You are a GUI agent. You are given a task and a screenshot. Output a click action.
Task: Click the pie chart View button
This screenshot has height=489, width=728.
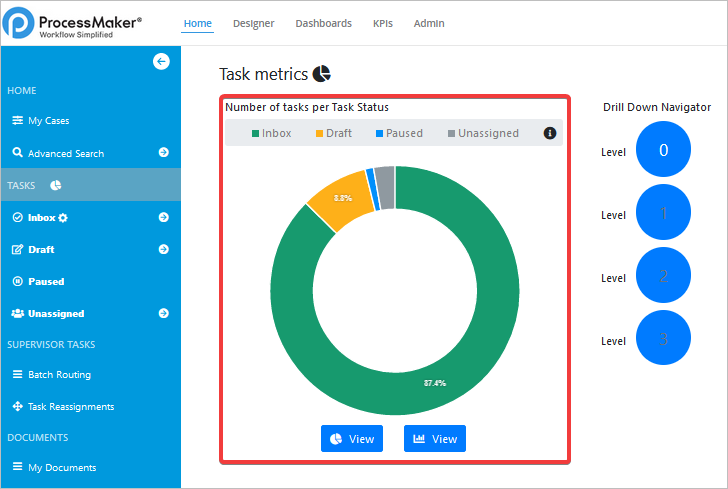[x=351, y=439]
